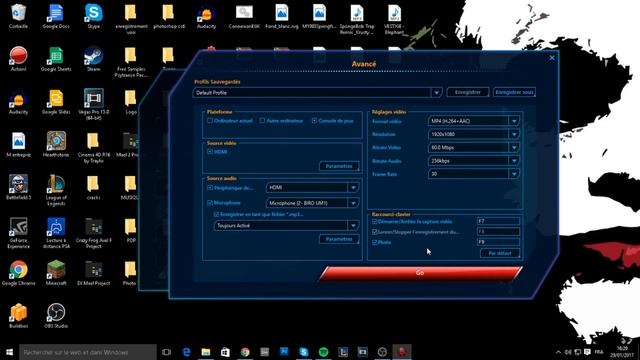This screenshot has height=360, width=640.
Task: Open Paramètres under Source audio
Action: tap(339, 239)
